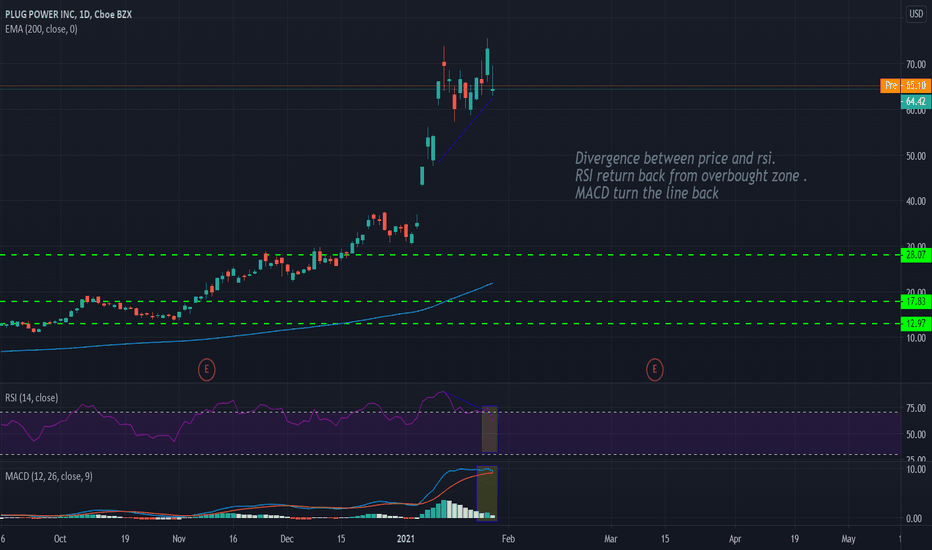This screenshot has width=932, height=550.
Task: Click the Oct date label
Action: pos(60,539)
